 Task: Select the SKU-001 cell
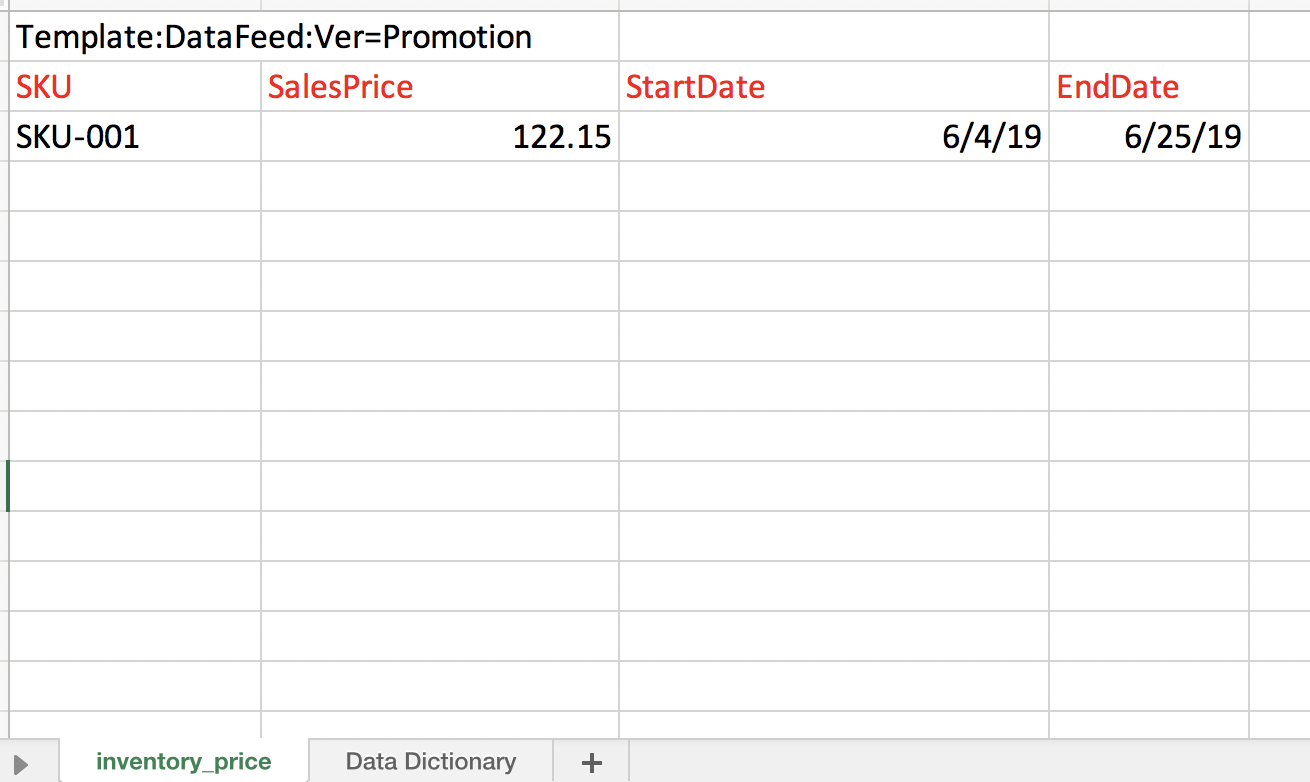[x=135, y=137]
